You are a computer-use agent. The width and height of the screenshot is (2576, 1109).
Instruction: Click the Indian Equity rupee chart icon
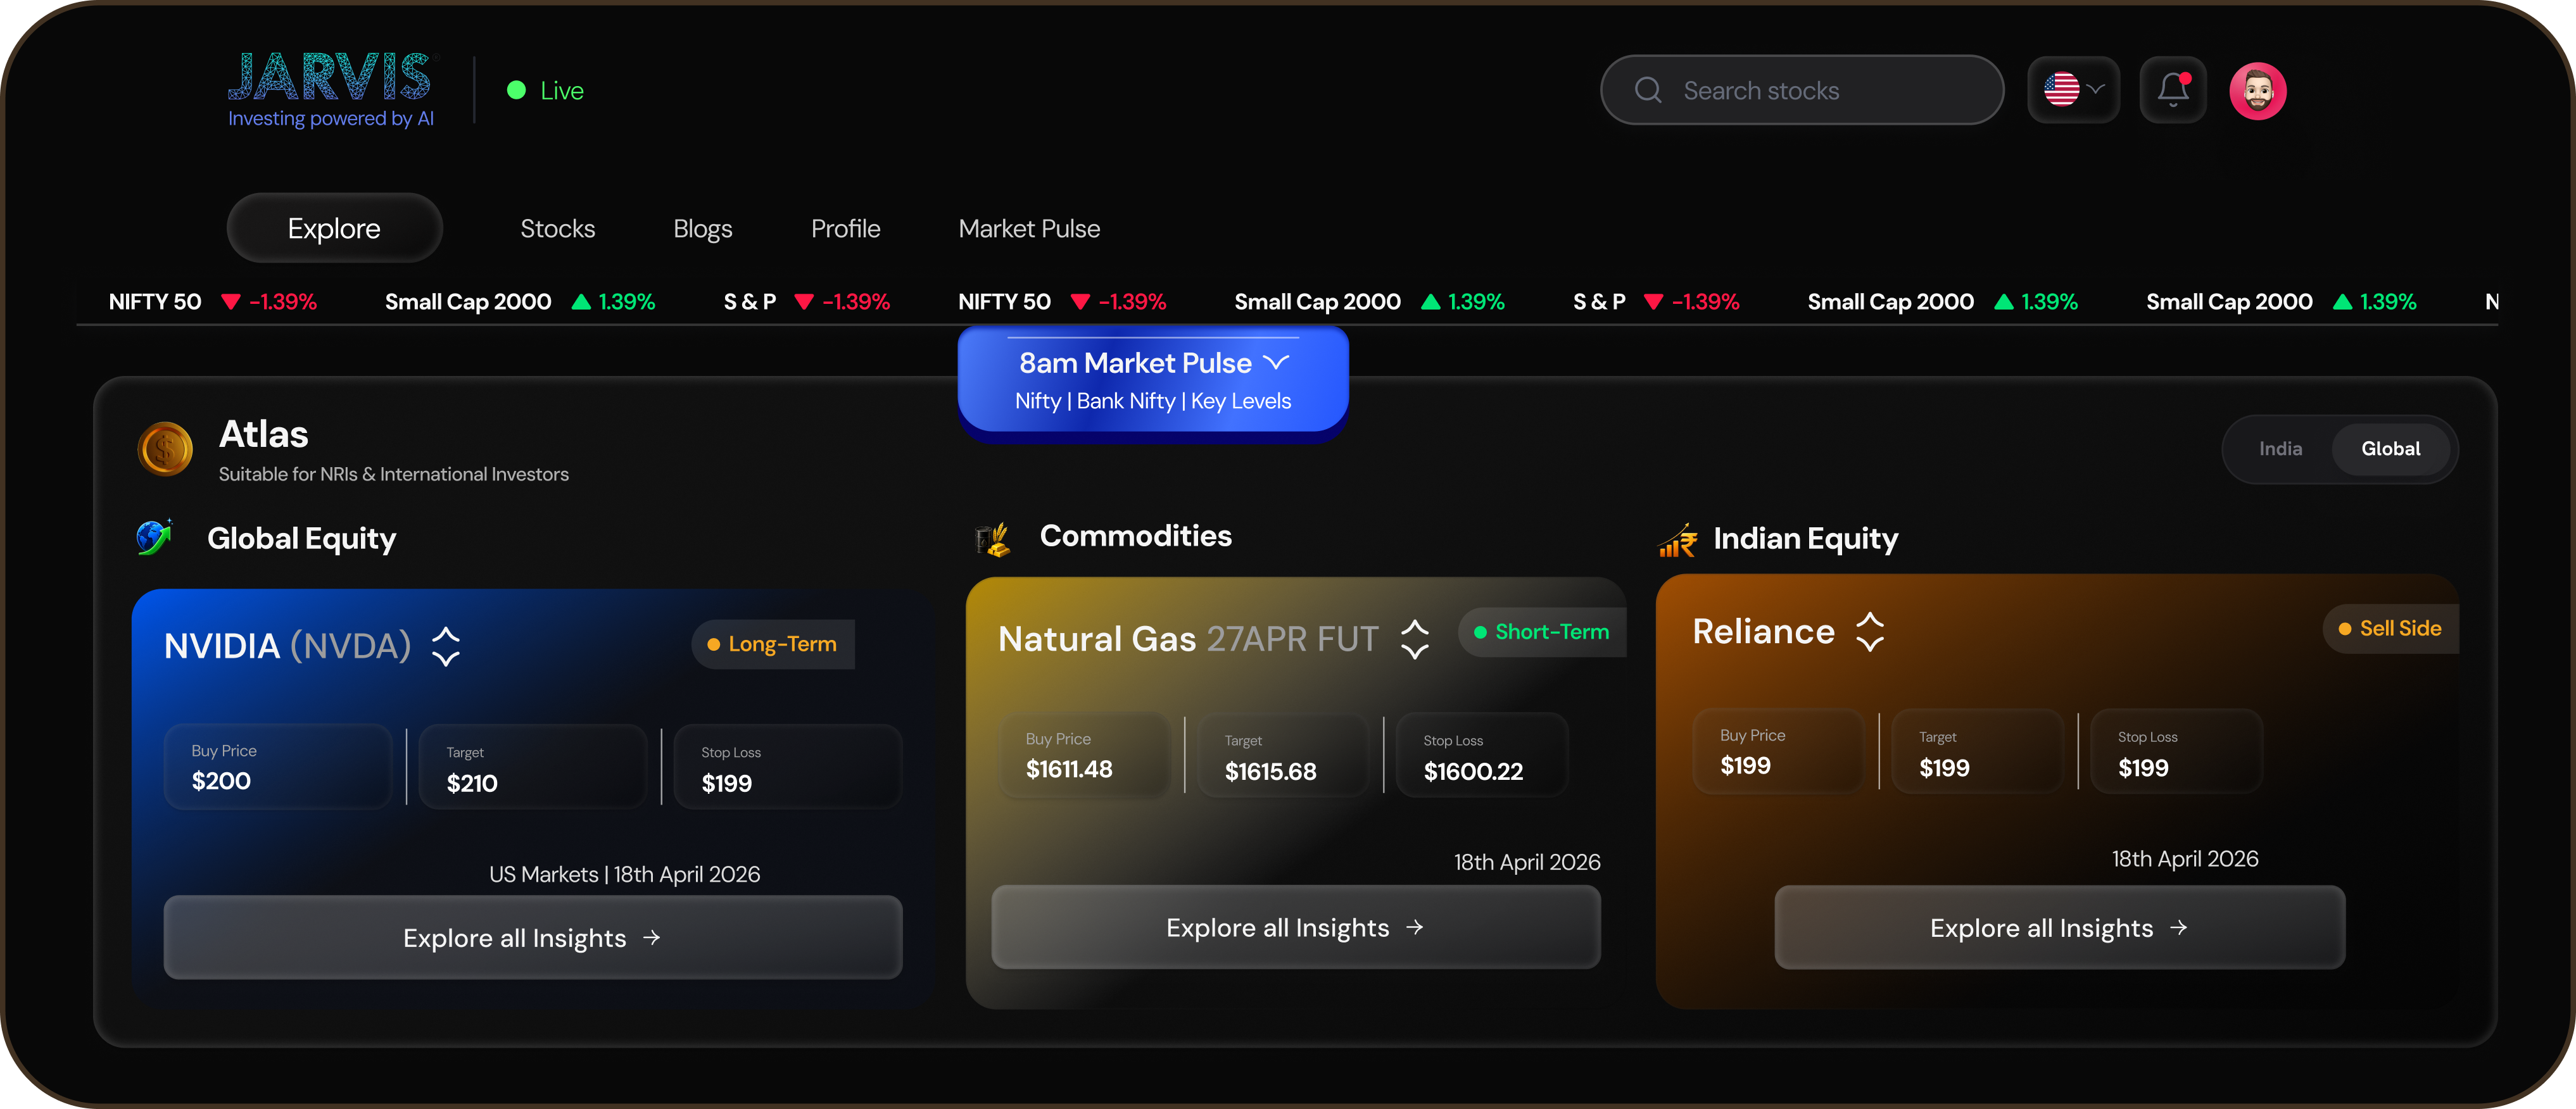pyautogui.click(x=1678, y=540)
